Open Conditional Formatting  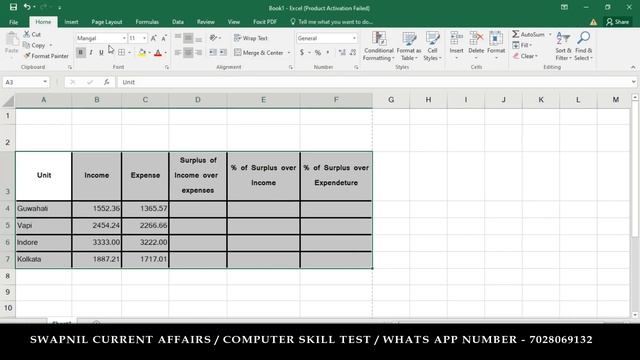pos(378,46)
